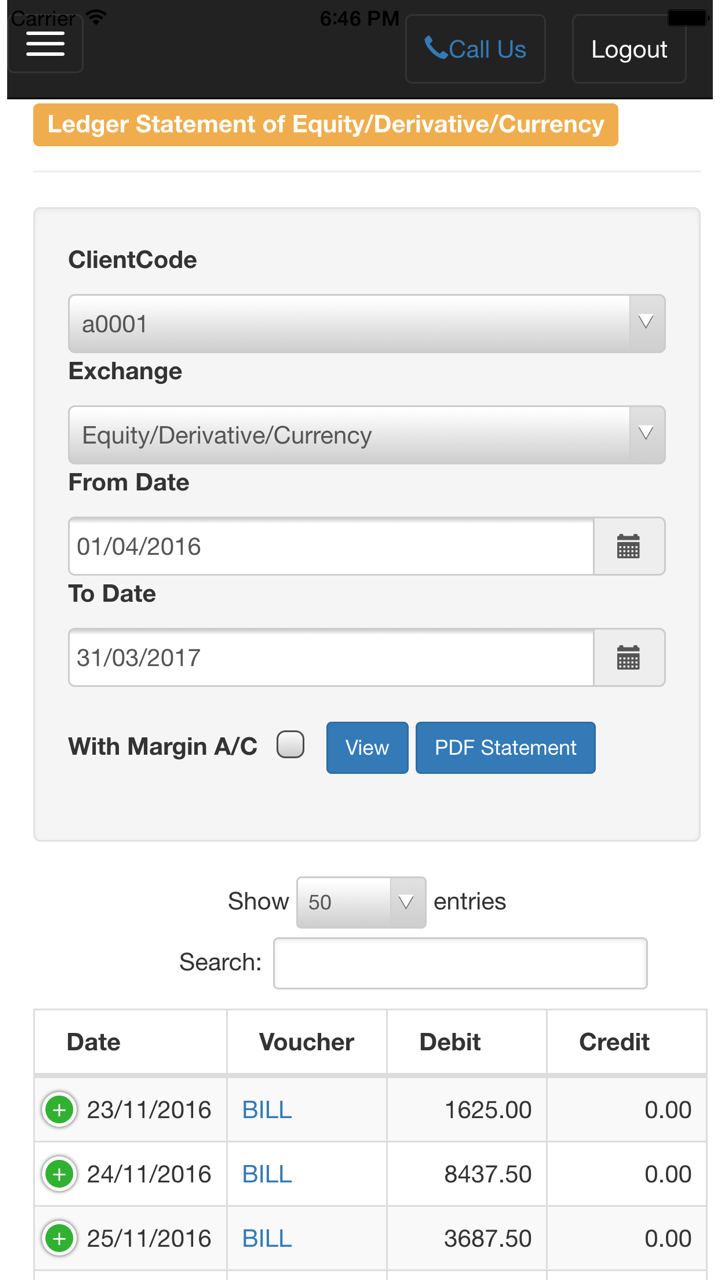Open the hamburger navigation menu
720x1280 pixels.
click(45, 43)
